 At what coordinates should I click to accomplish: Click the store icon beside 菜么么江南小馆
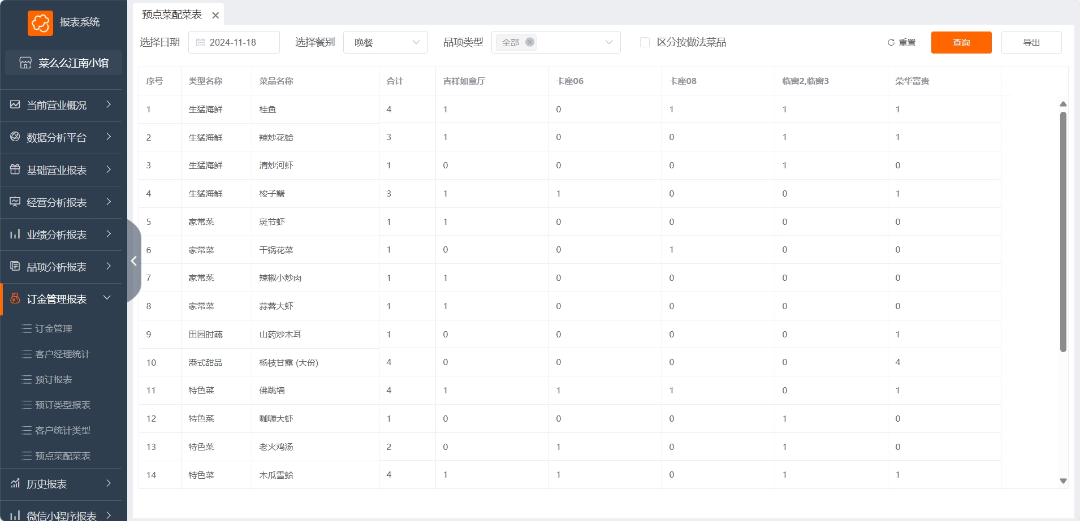click(25, 63)
